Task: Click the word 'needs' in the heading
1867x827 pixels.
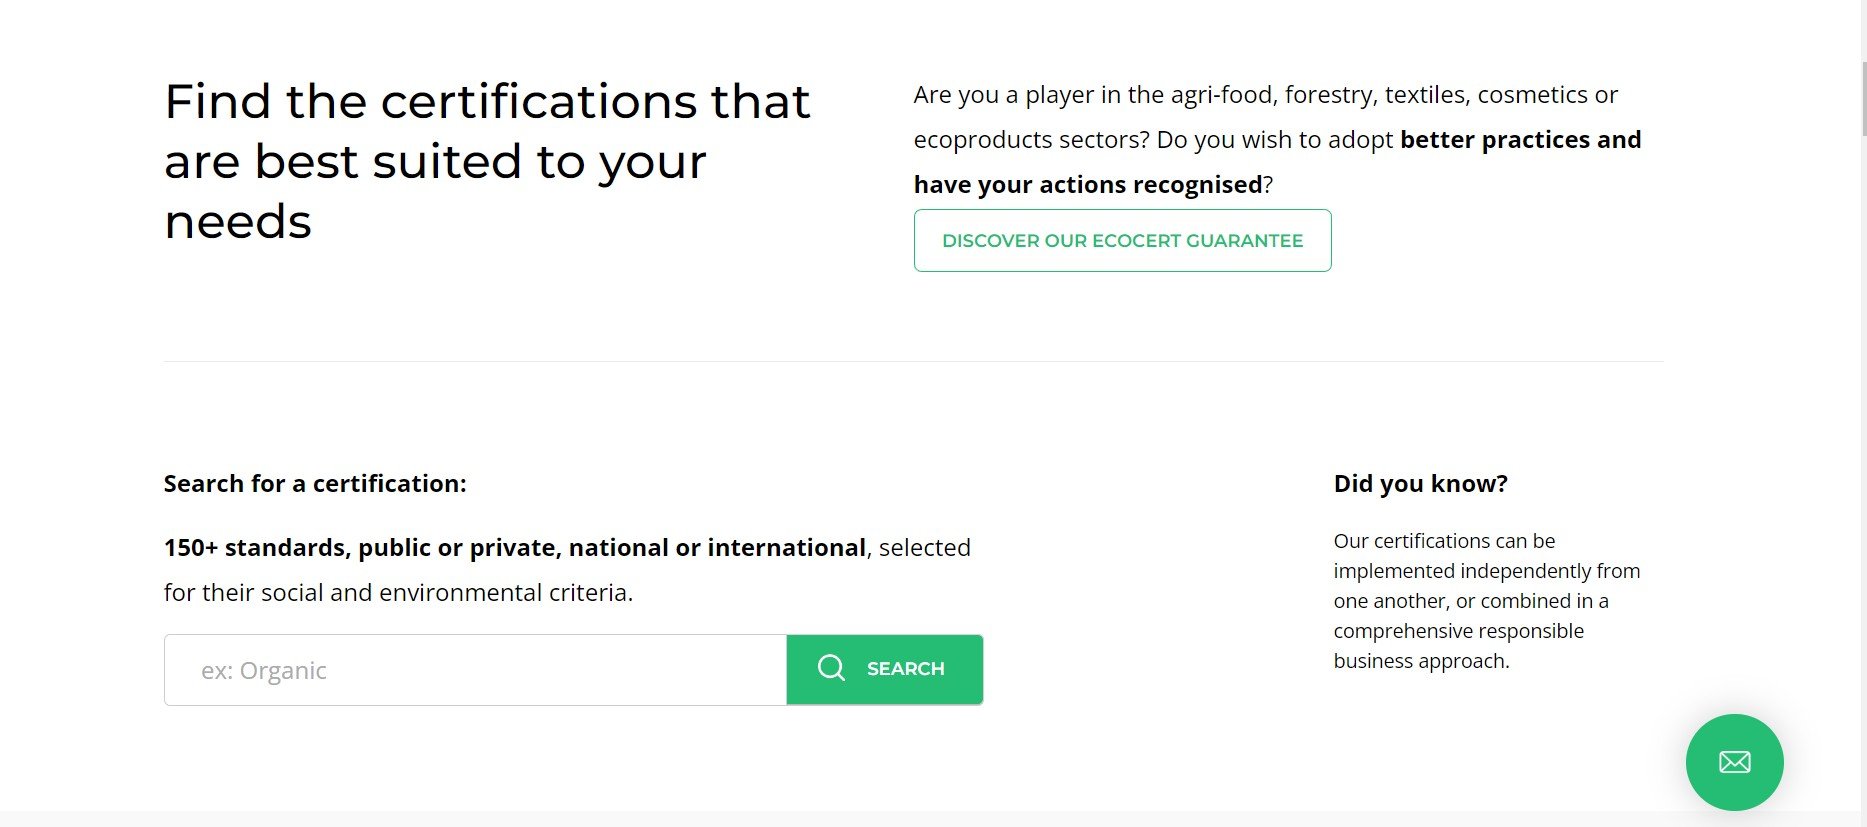Action: coord(238,222)
